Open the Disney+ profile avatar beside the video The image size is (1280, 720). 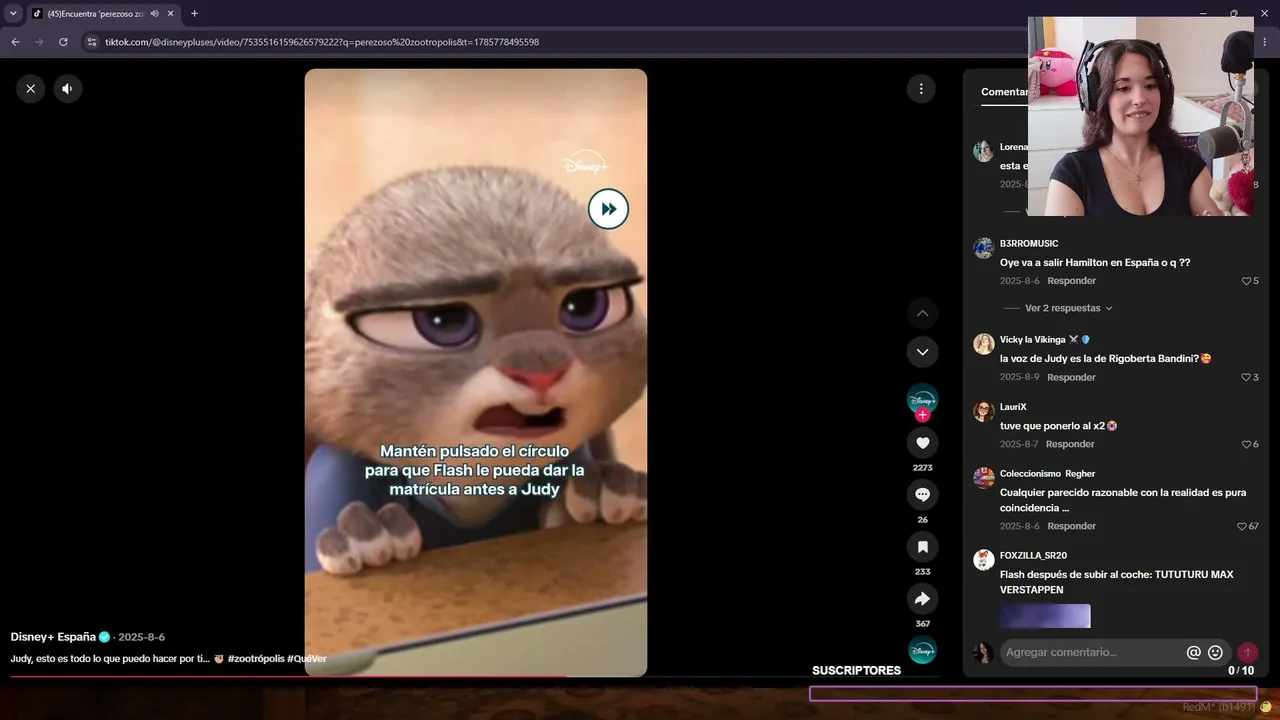point(922,399)
